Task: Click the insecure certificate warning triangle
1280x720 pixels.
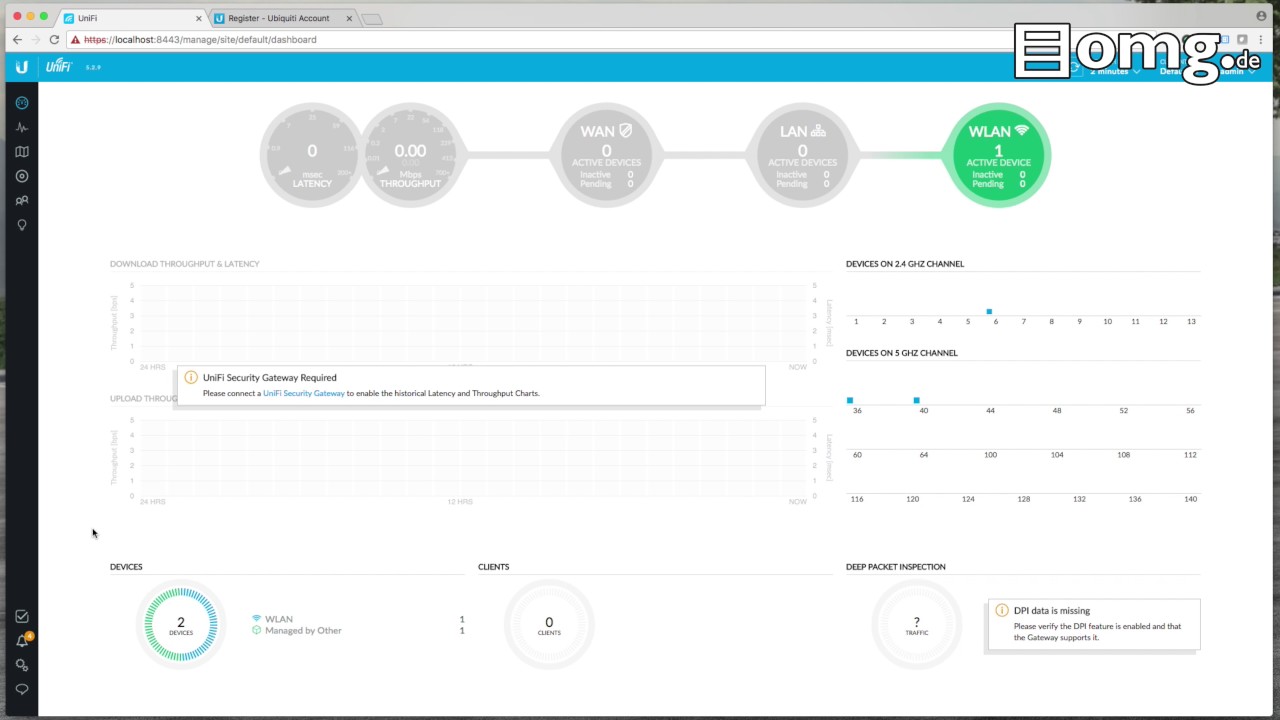Action: click(75, 40)
